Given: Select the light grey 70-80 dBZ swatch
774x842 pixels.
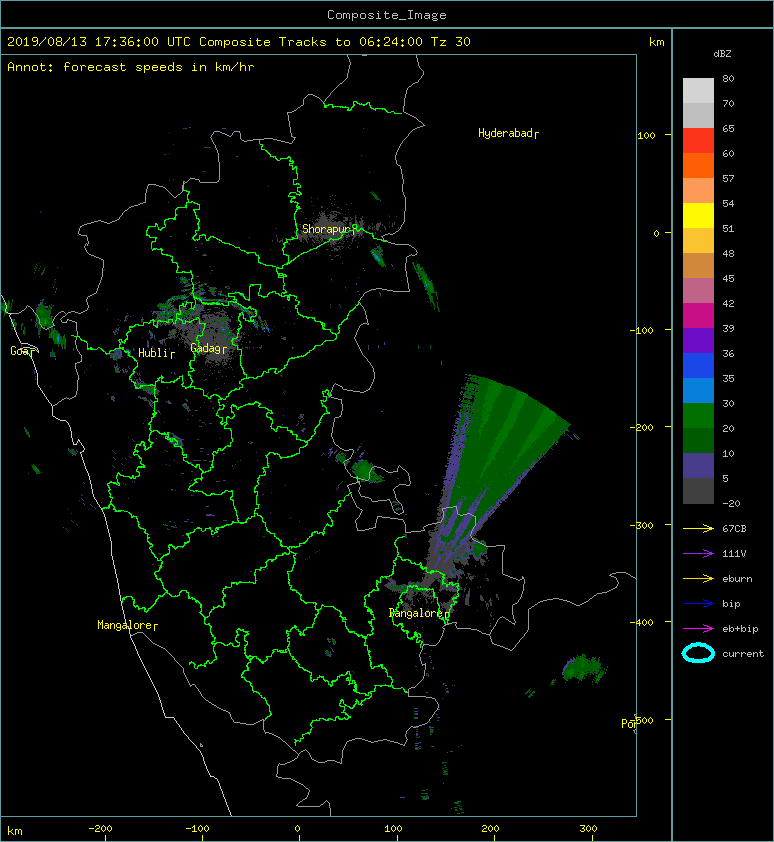Looking at the screenshot, I should tap(698, 91).
